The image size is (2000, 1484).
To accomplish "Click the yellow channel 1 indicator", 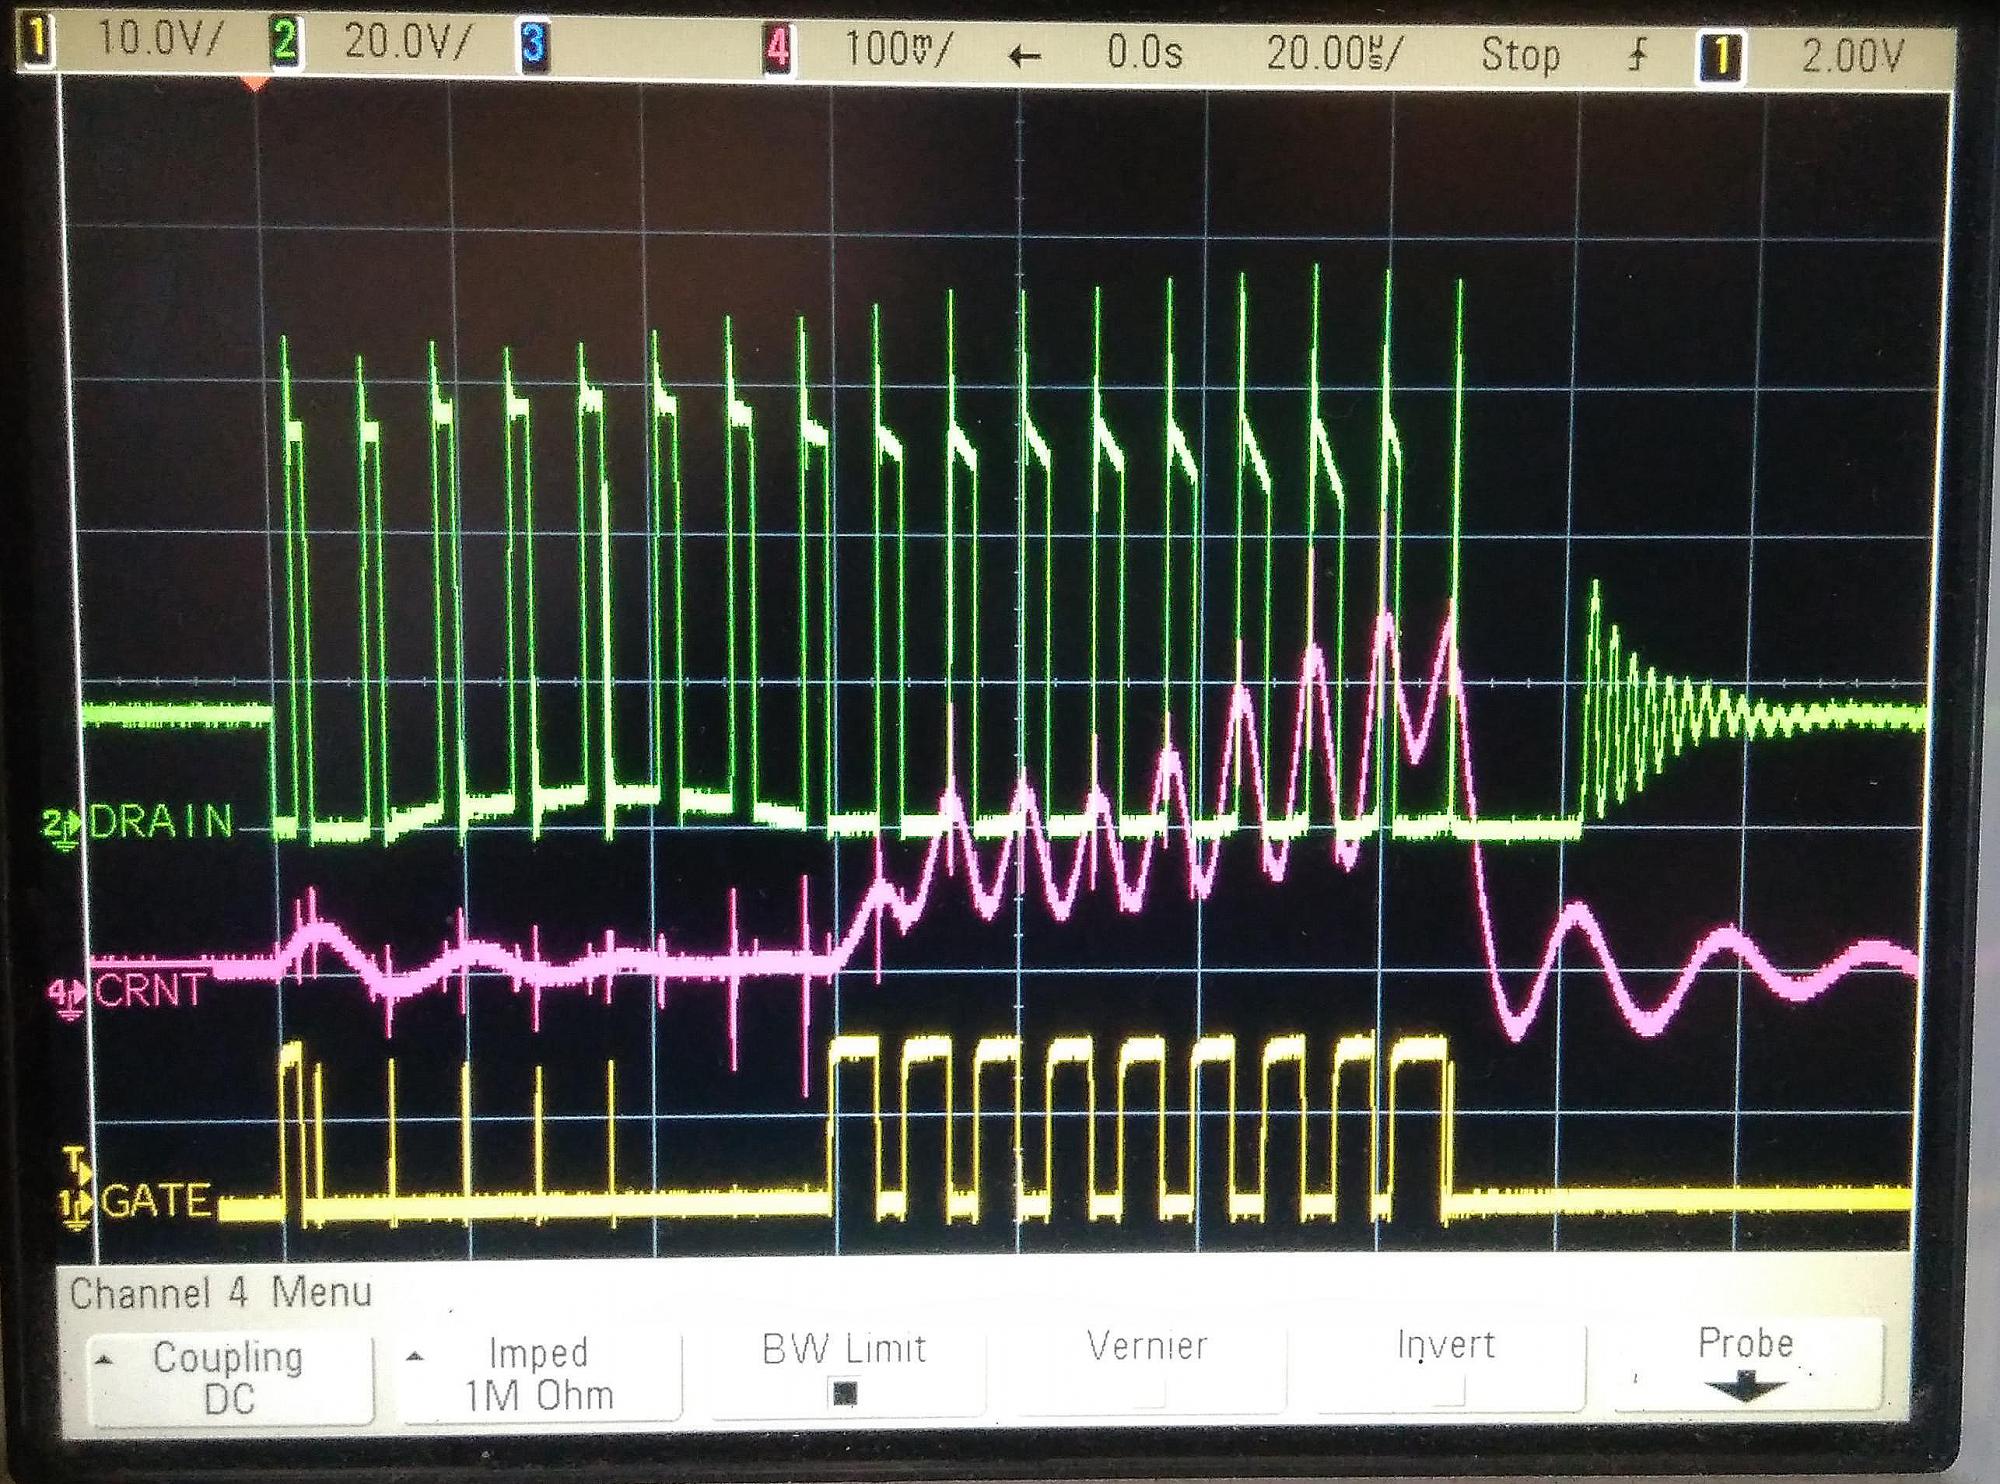I will [37, 43].
